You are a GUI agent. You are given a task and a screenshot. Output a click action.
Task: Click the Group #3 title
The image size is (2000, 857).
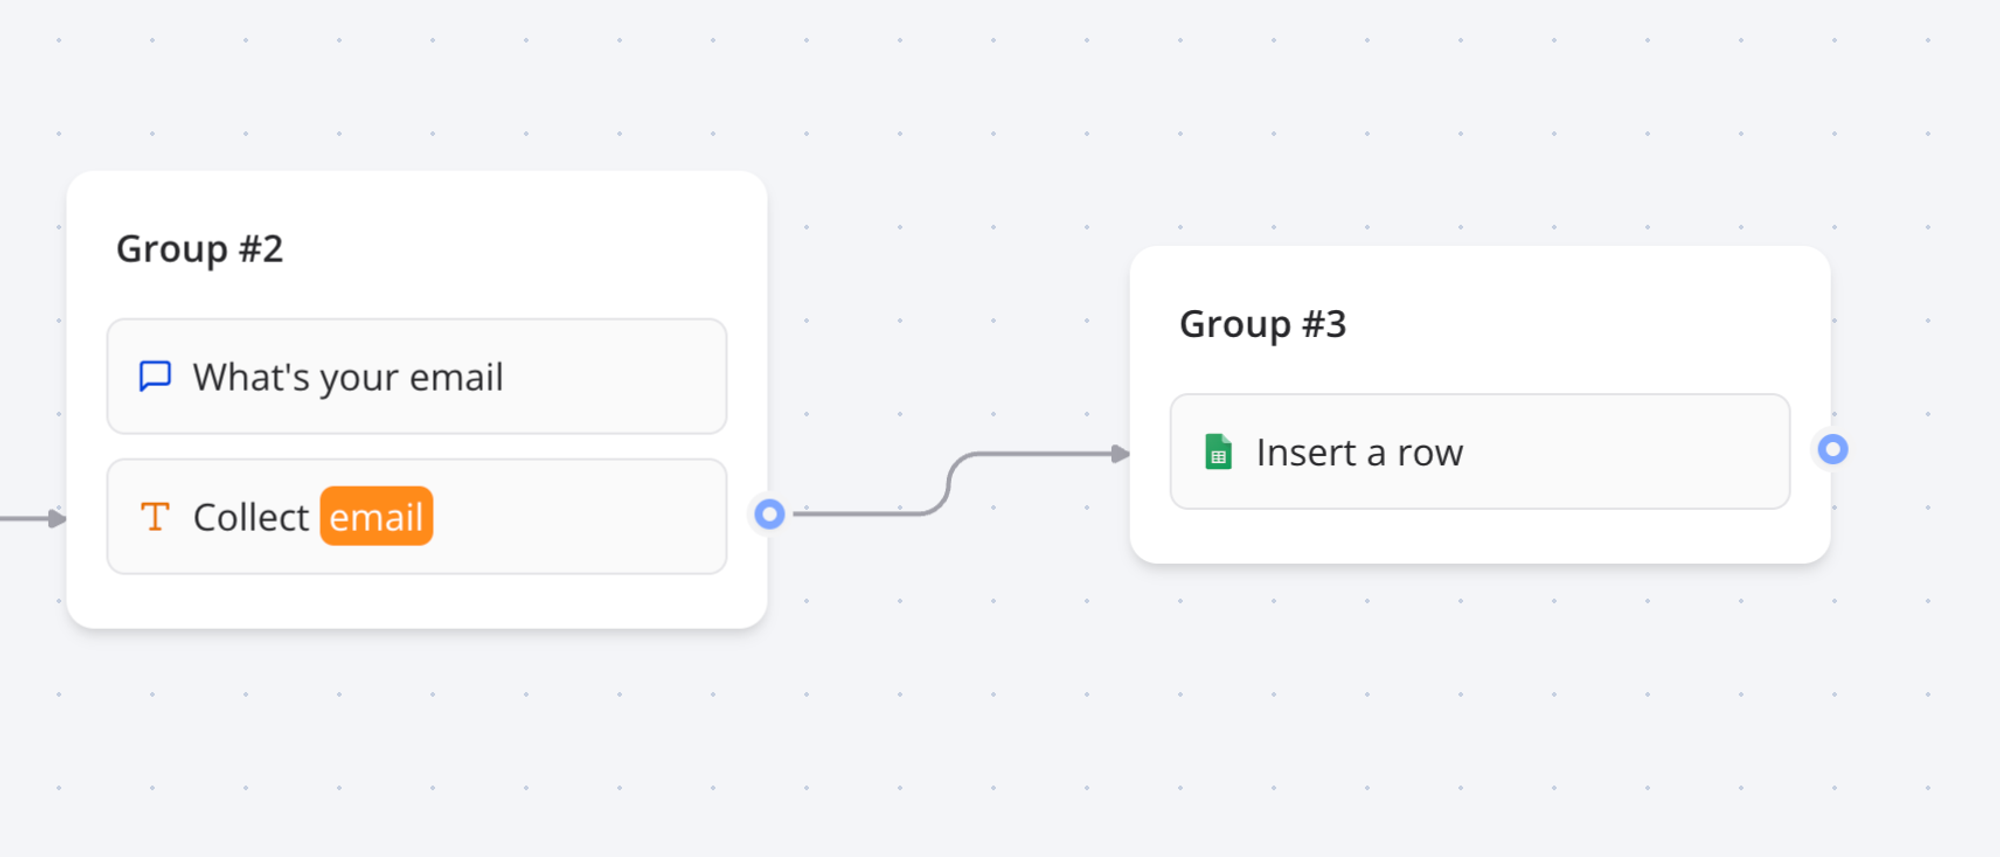pyautogui.click(x=1263, y=324)
